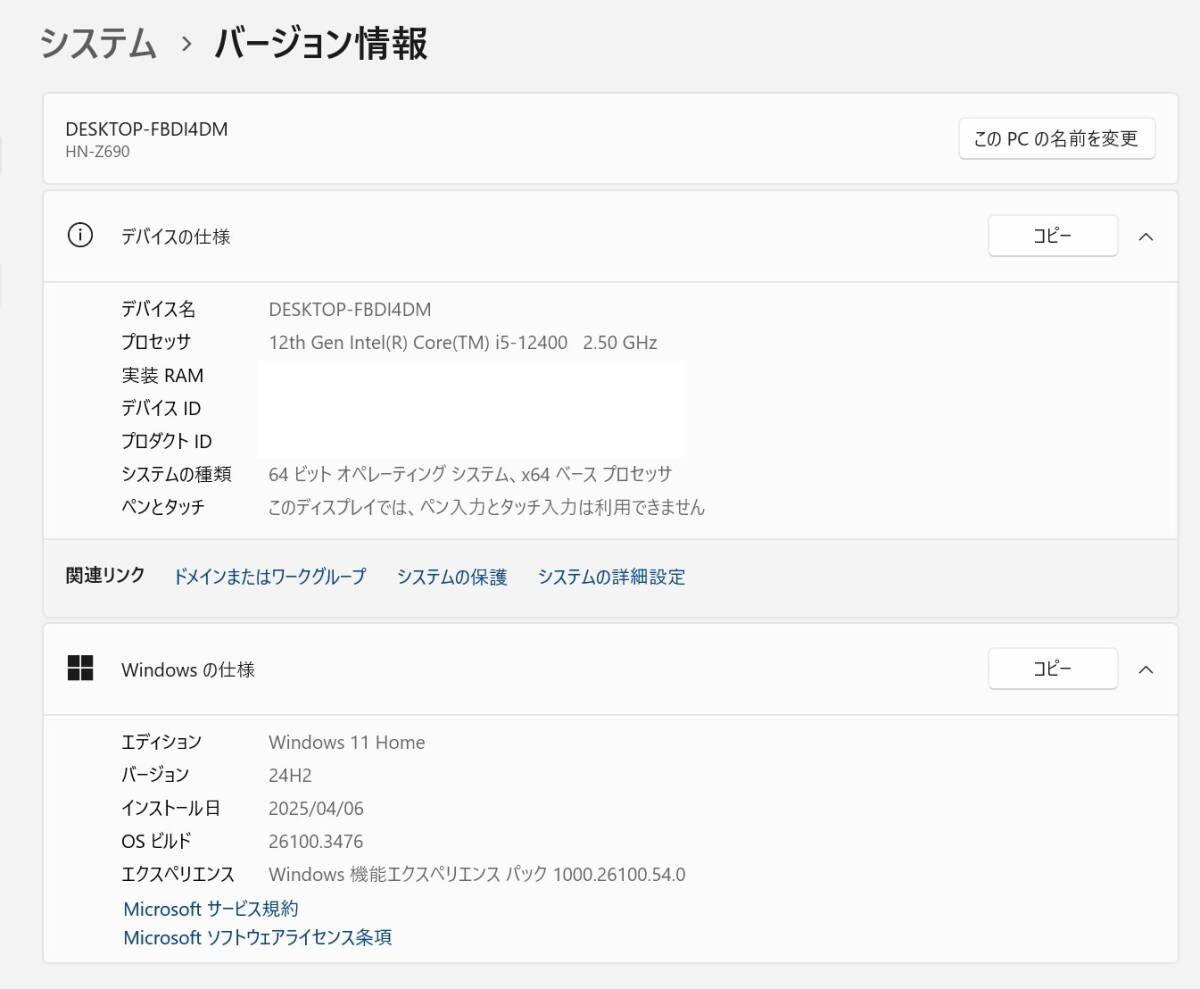Select the install date 2025/04/06

pyautogui.click(x=316, y=808)
